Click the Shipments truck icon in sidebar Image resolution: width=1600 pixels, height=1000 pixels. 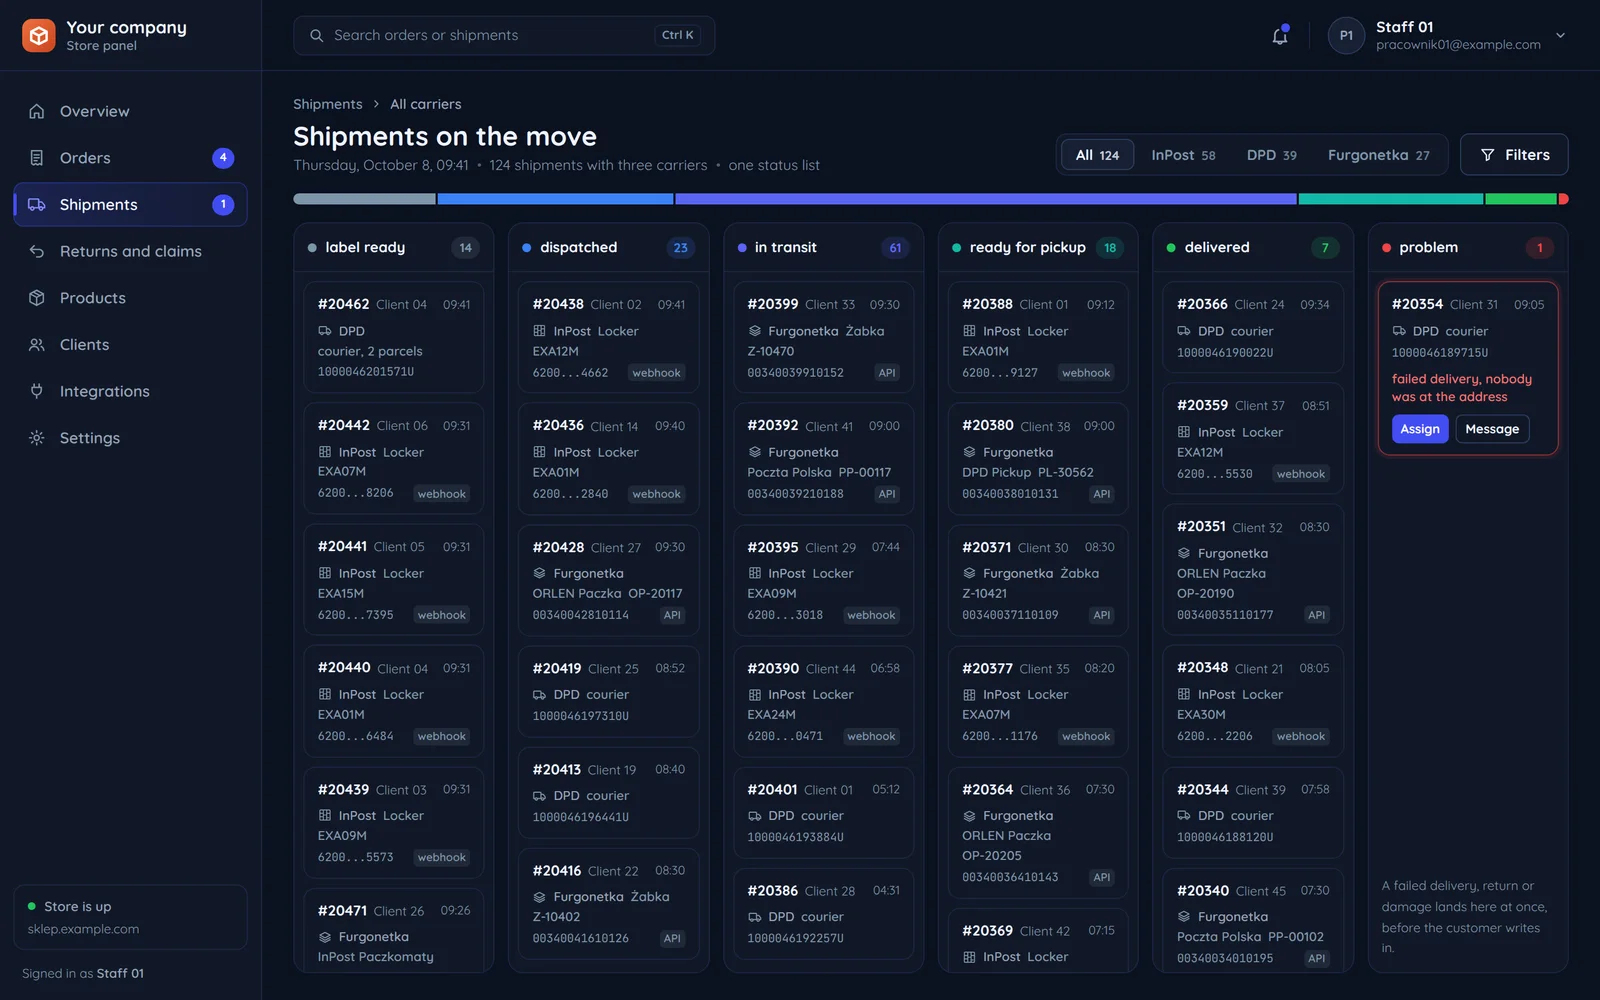(37, 205)
